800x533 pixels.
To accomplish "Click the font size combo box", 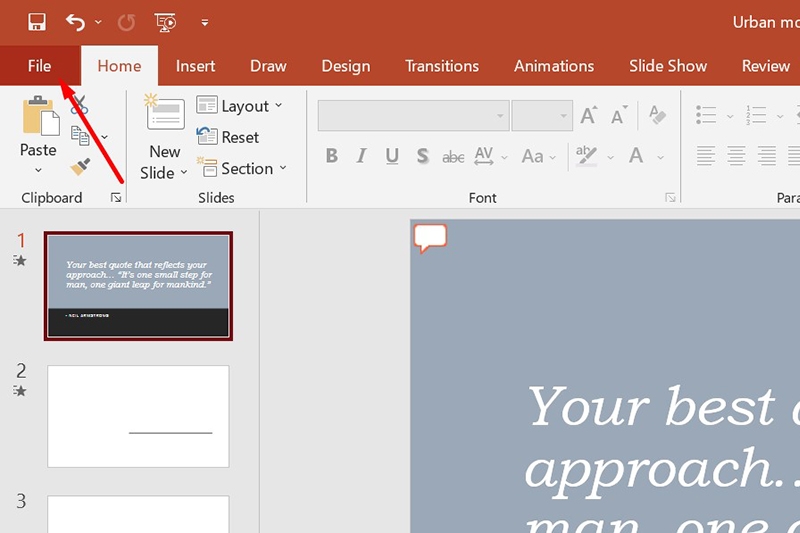I will 542,116.
